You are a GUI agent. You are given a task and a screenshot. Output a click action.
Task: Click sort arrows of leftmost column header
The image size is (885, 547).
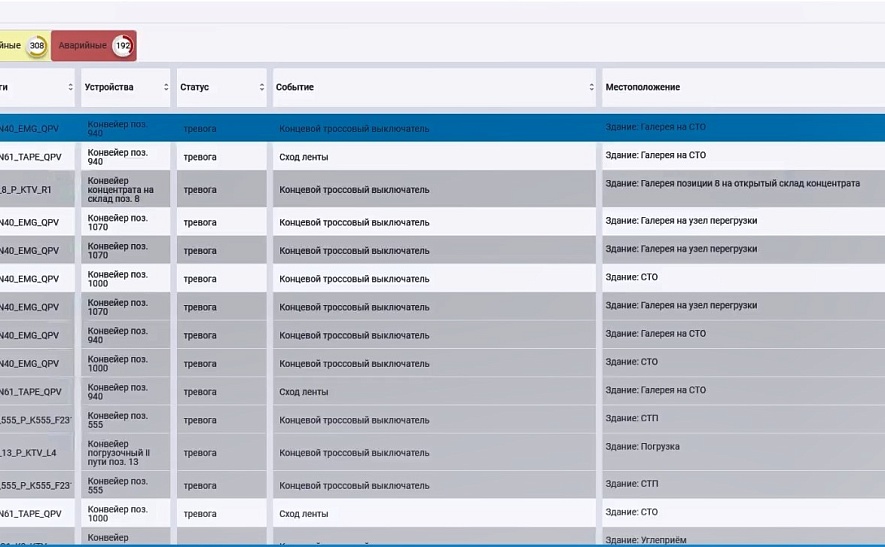click(71, 87)
